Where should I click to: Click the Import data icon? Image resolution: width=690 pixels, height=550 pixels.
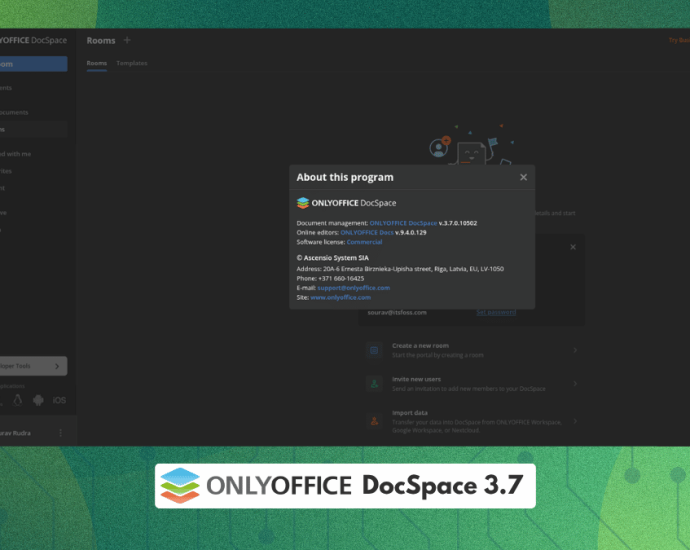coord(374,421)
